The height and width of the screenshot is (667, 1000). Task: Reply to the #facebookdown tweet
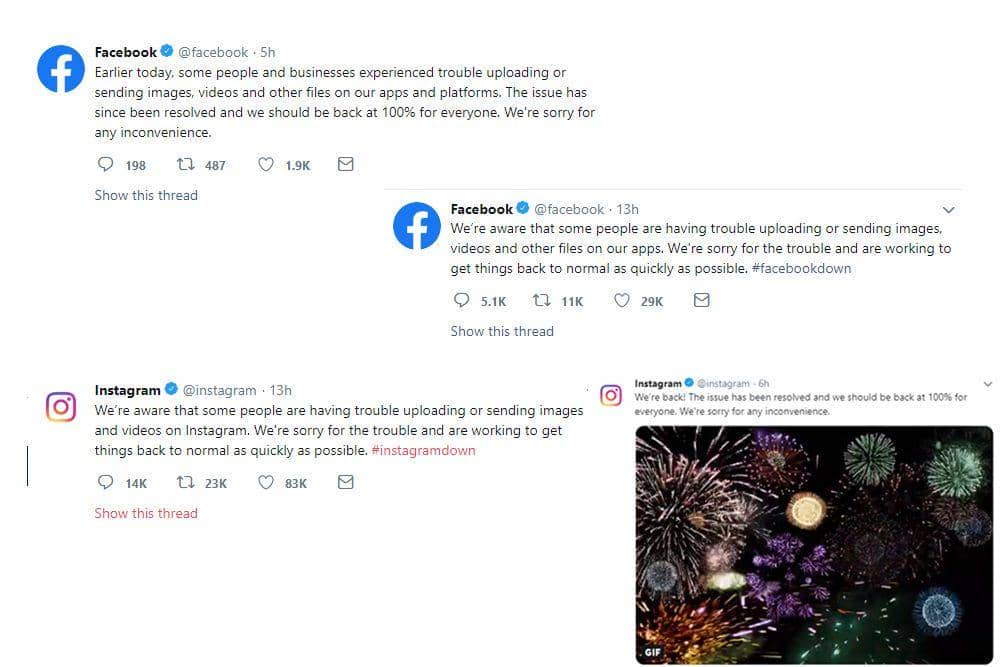[x=462, y=300]
